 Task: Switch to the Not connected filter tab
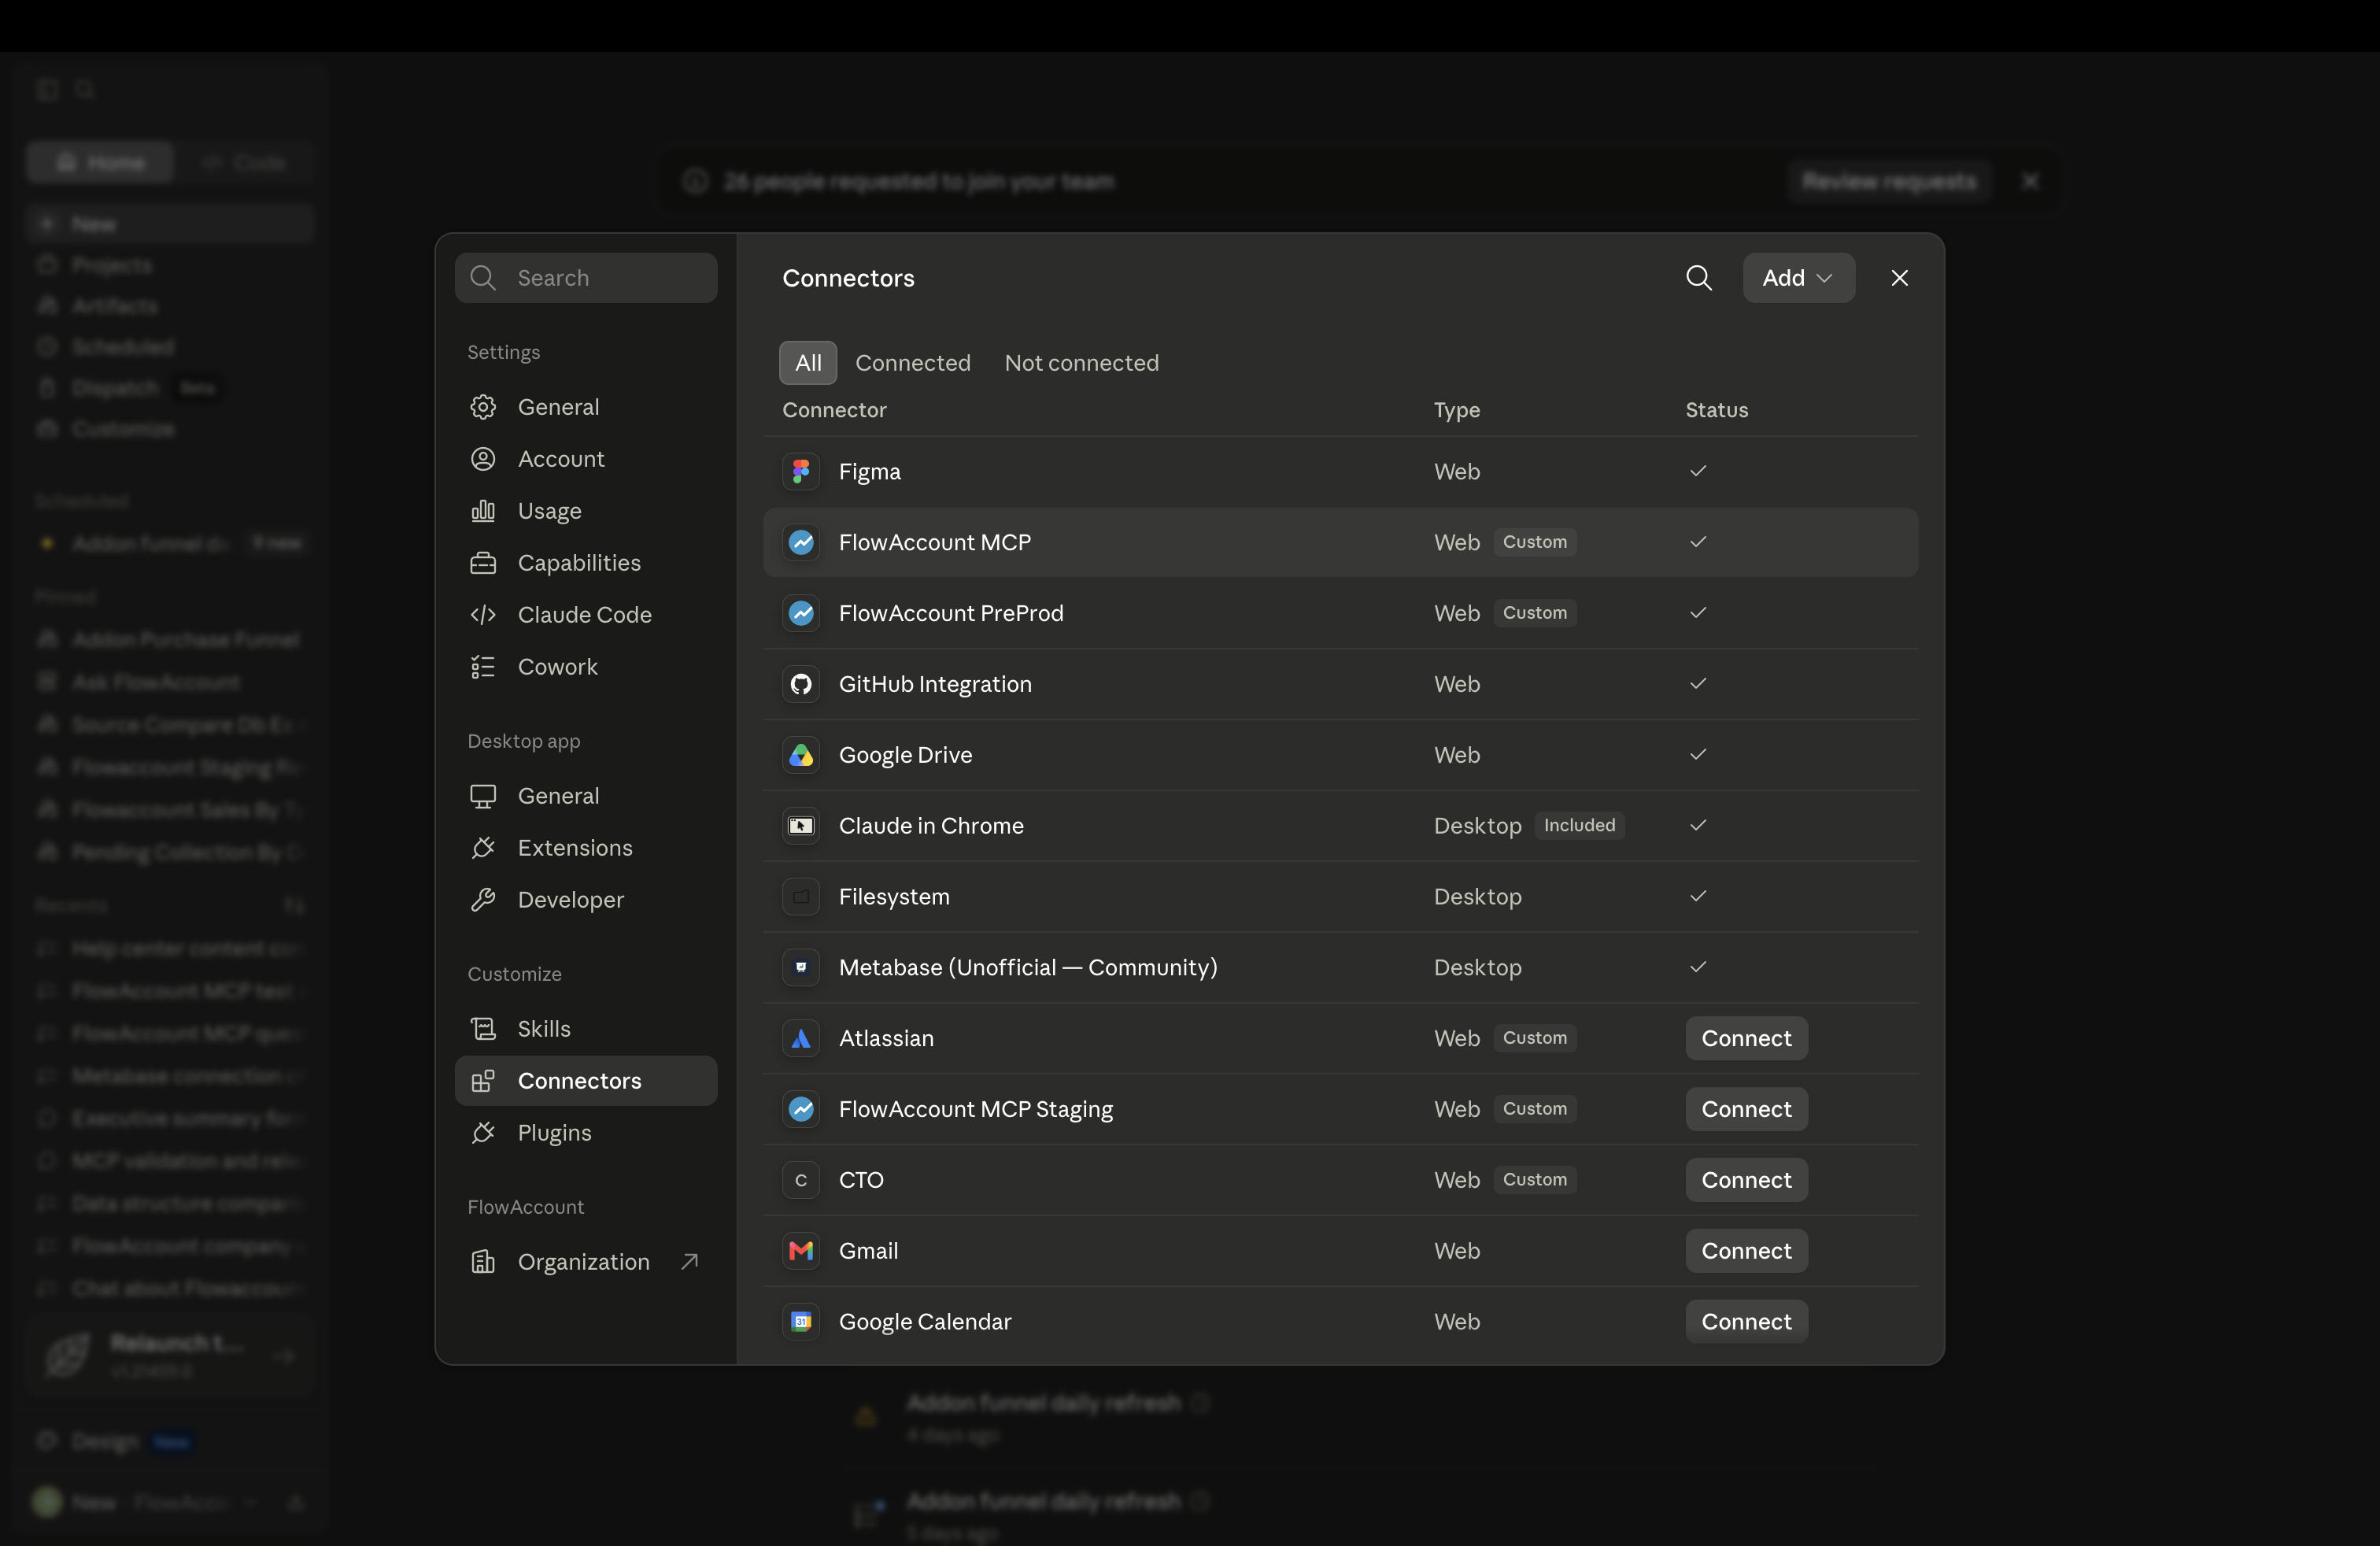point(1081,363)
